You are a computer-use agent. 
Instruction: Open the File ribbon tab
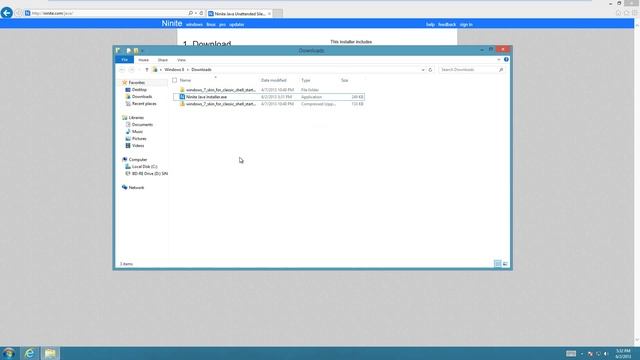point(124,60)
